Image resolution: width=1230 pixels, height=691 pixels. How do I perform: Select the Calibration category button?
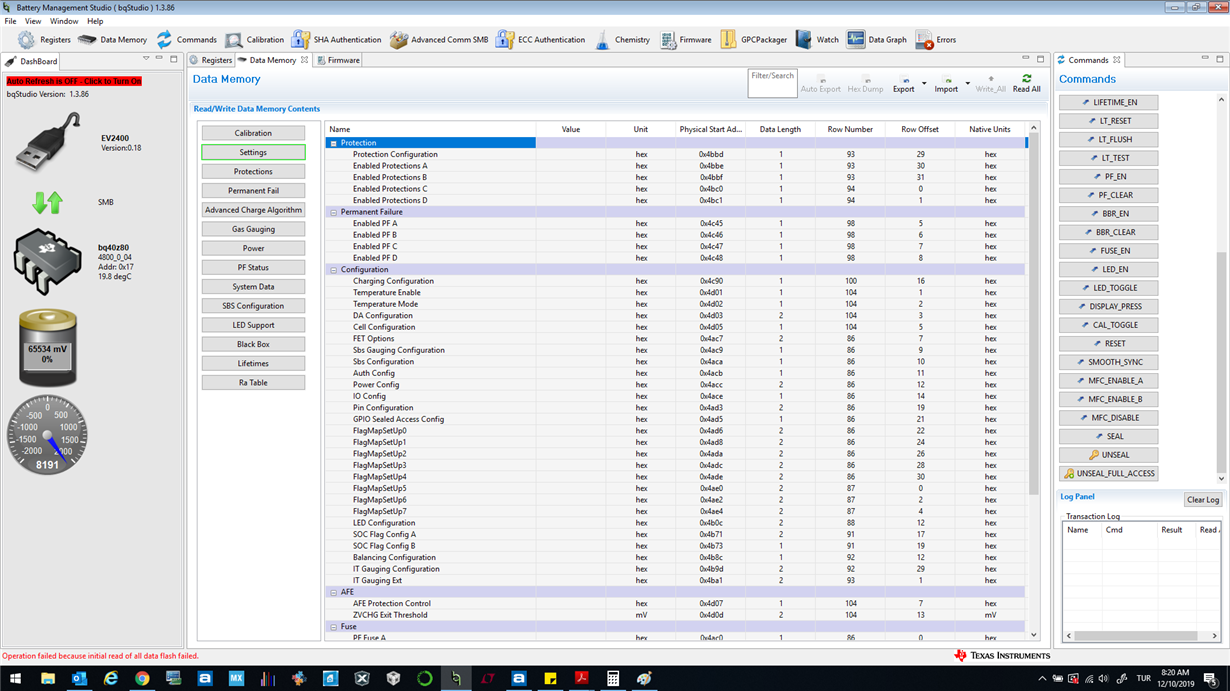pyautogui.click(x=253, y=133)
